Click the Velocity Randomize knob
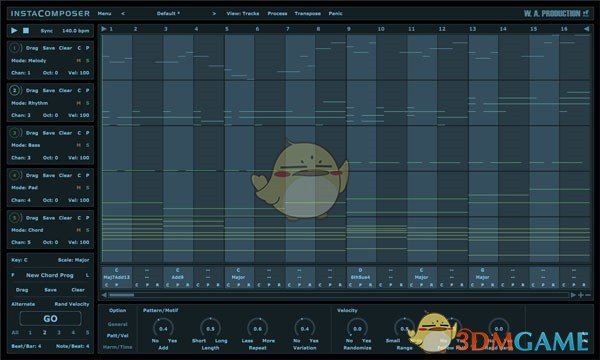Viewport: 600px width, 360px height. [x=357, y=329]
